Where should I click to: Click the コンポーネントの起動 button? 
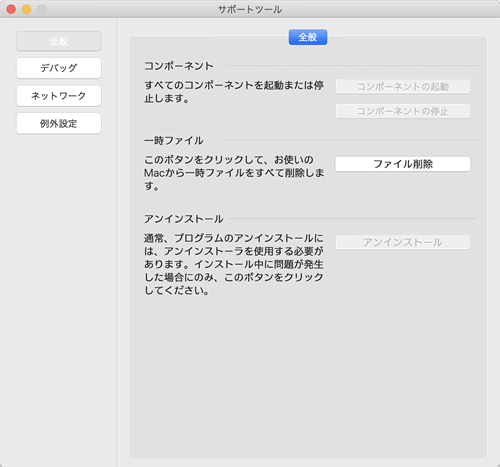click(403, 86)
